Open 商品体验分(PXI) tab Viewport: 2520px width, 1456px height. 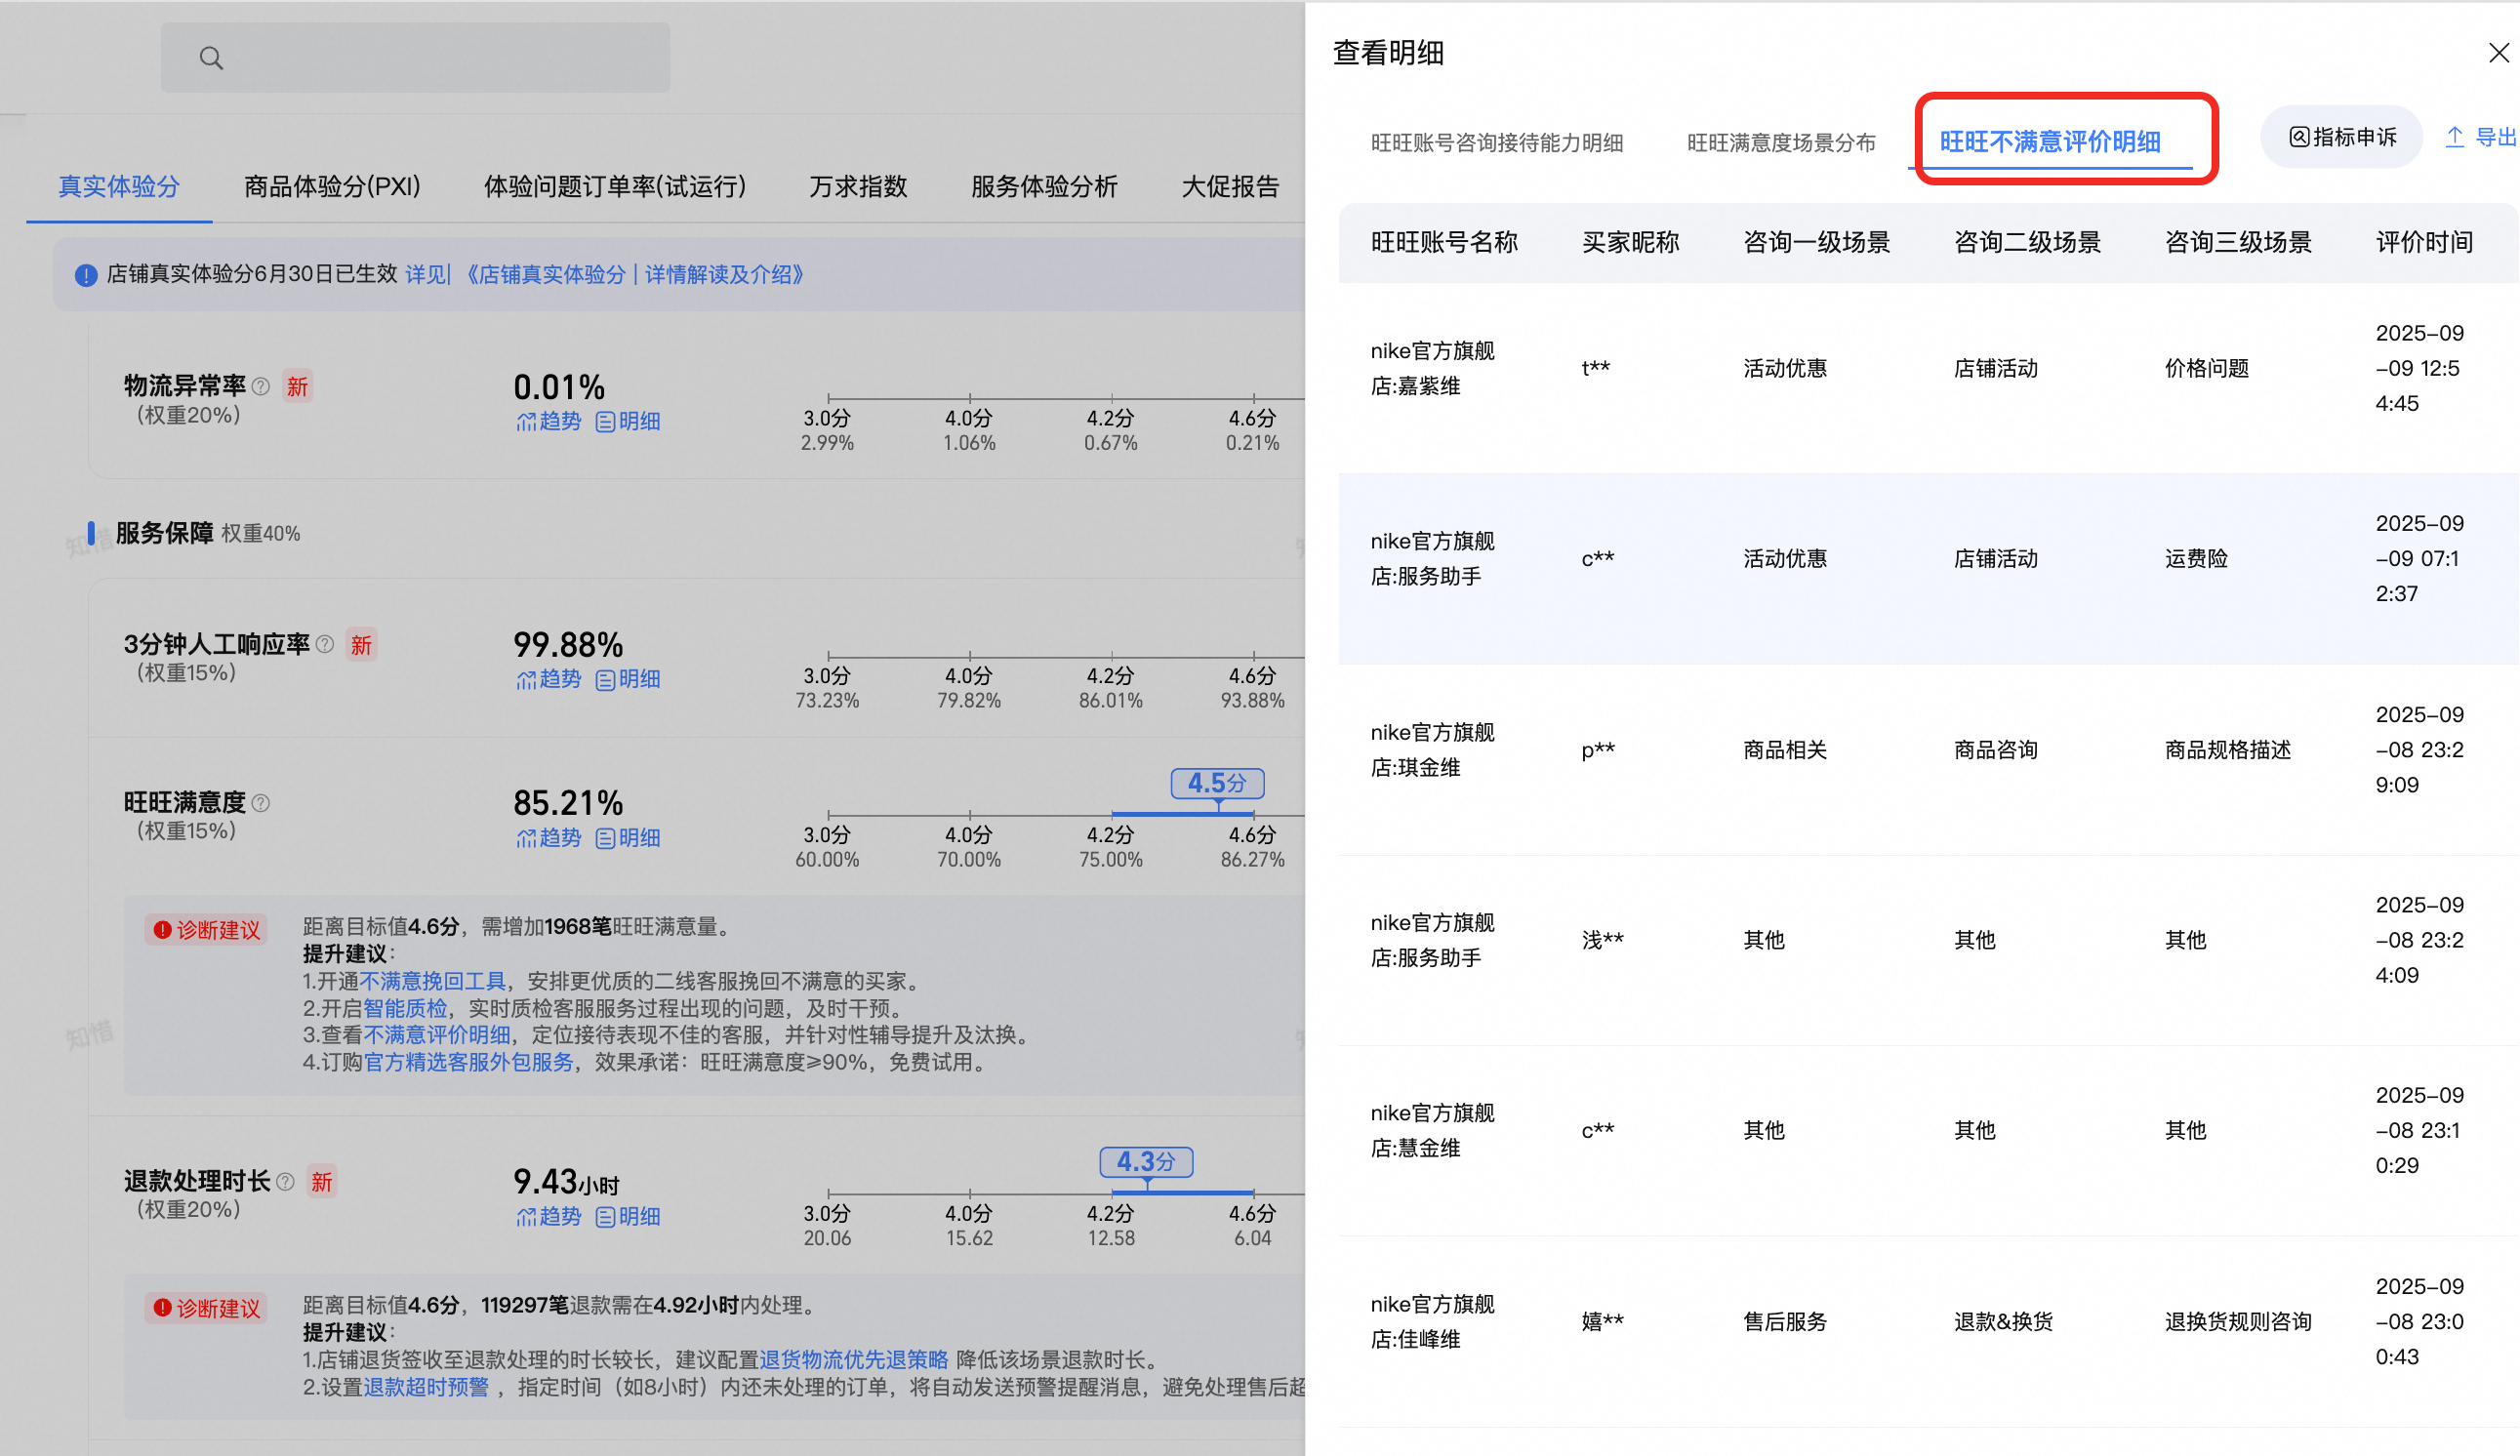coord(332,187)
